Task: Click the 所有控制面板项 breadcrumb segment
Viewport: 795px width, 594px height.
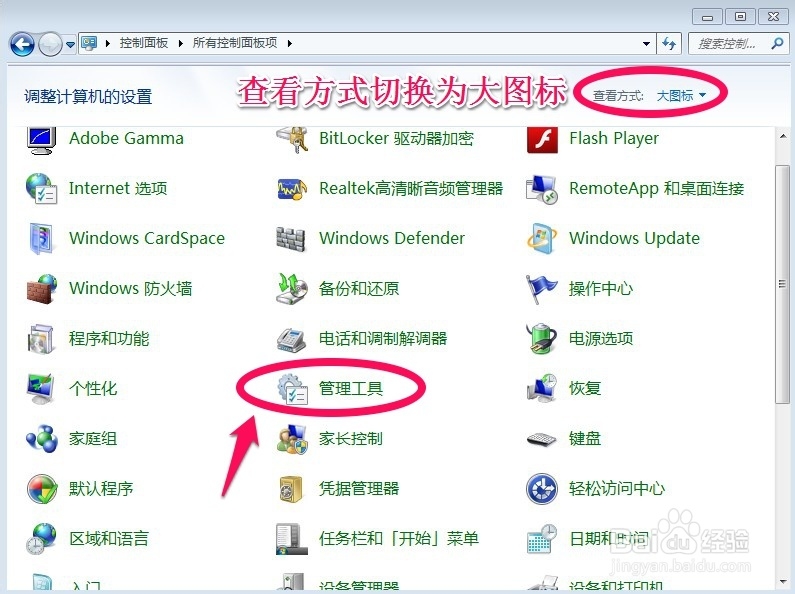Action: tap(235, 43)
